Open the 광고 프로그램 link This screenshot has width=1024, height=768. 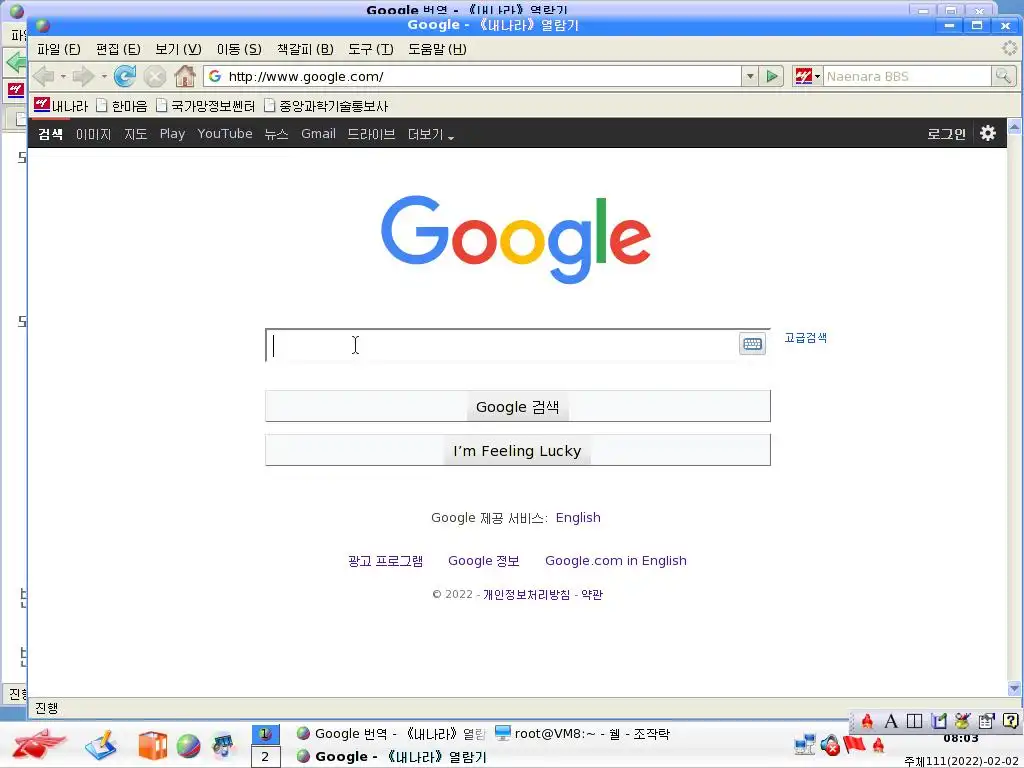pyautogui.click(x=385, y=560)
